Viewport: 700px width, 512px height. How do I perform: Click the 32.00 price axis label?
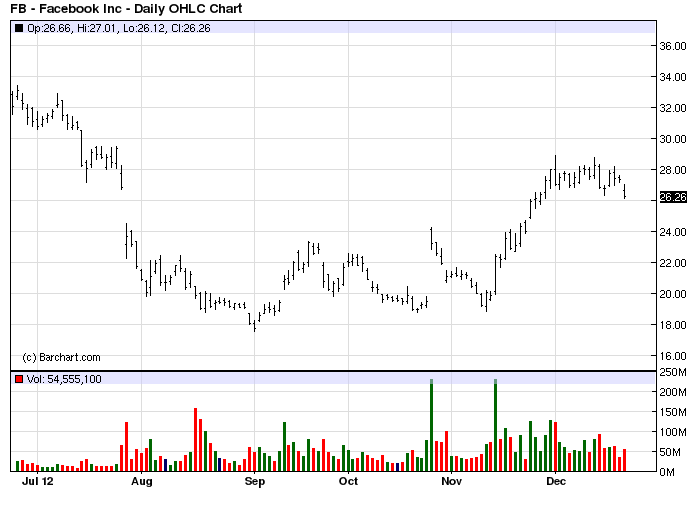pos(673,108)
